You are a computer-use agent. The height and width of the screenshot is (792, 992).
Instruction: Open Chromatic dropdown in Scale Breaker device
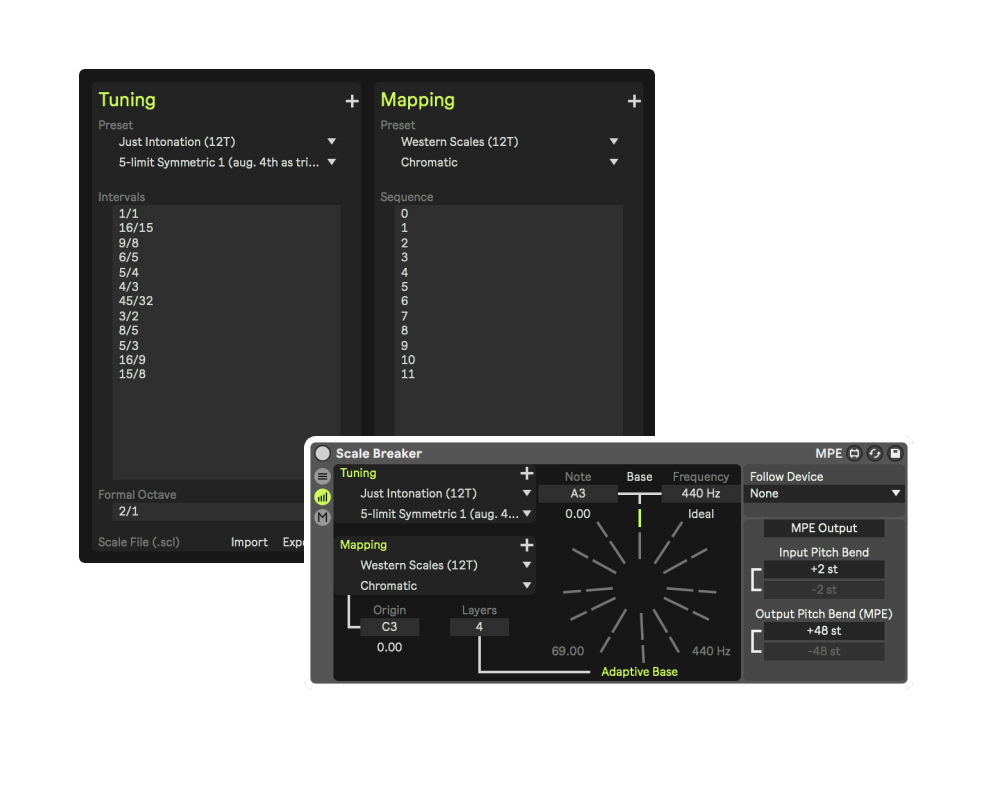(x=445, y=586)
